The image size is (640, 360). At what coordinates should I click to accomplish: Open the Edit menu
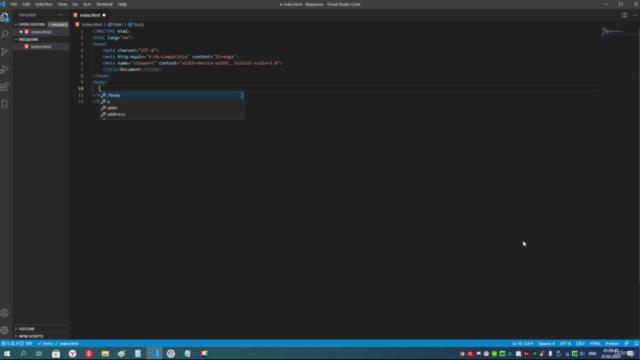tap(26, 4)
